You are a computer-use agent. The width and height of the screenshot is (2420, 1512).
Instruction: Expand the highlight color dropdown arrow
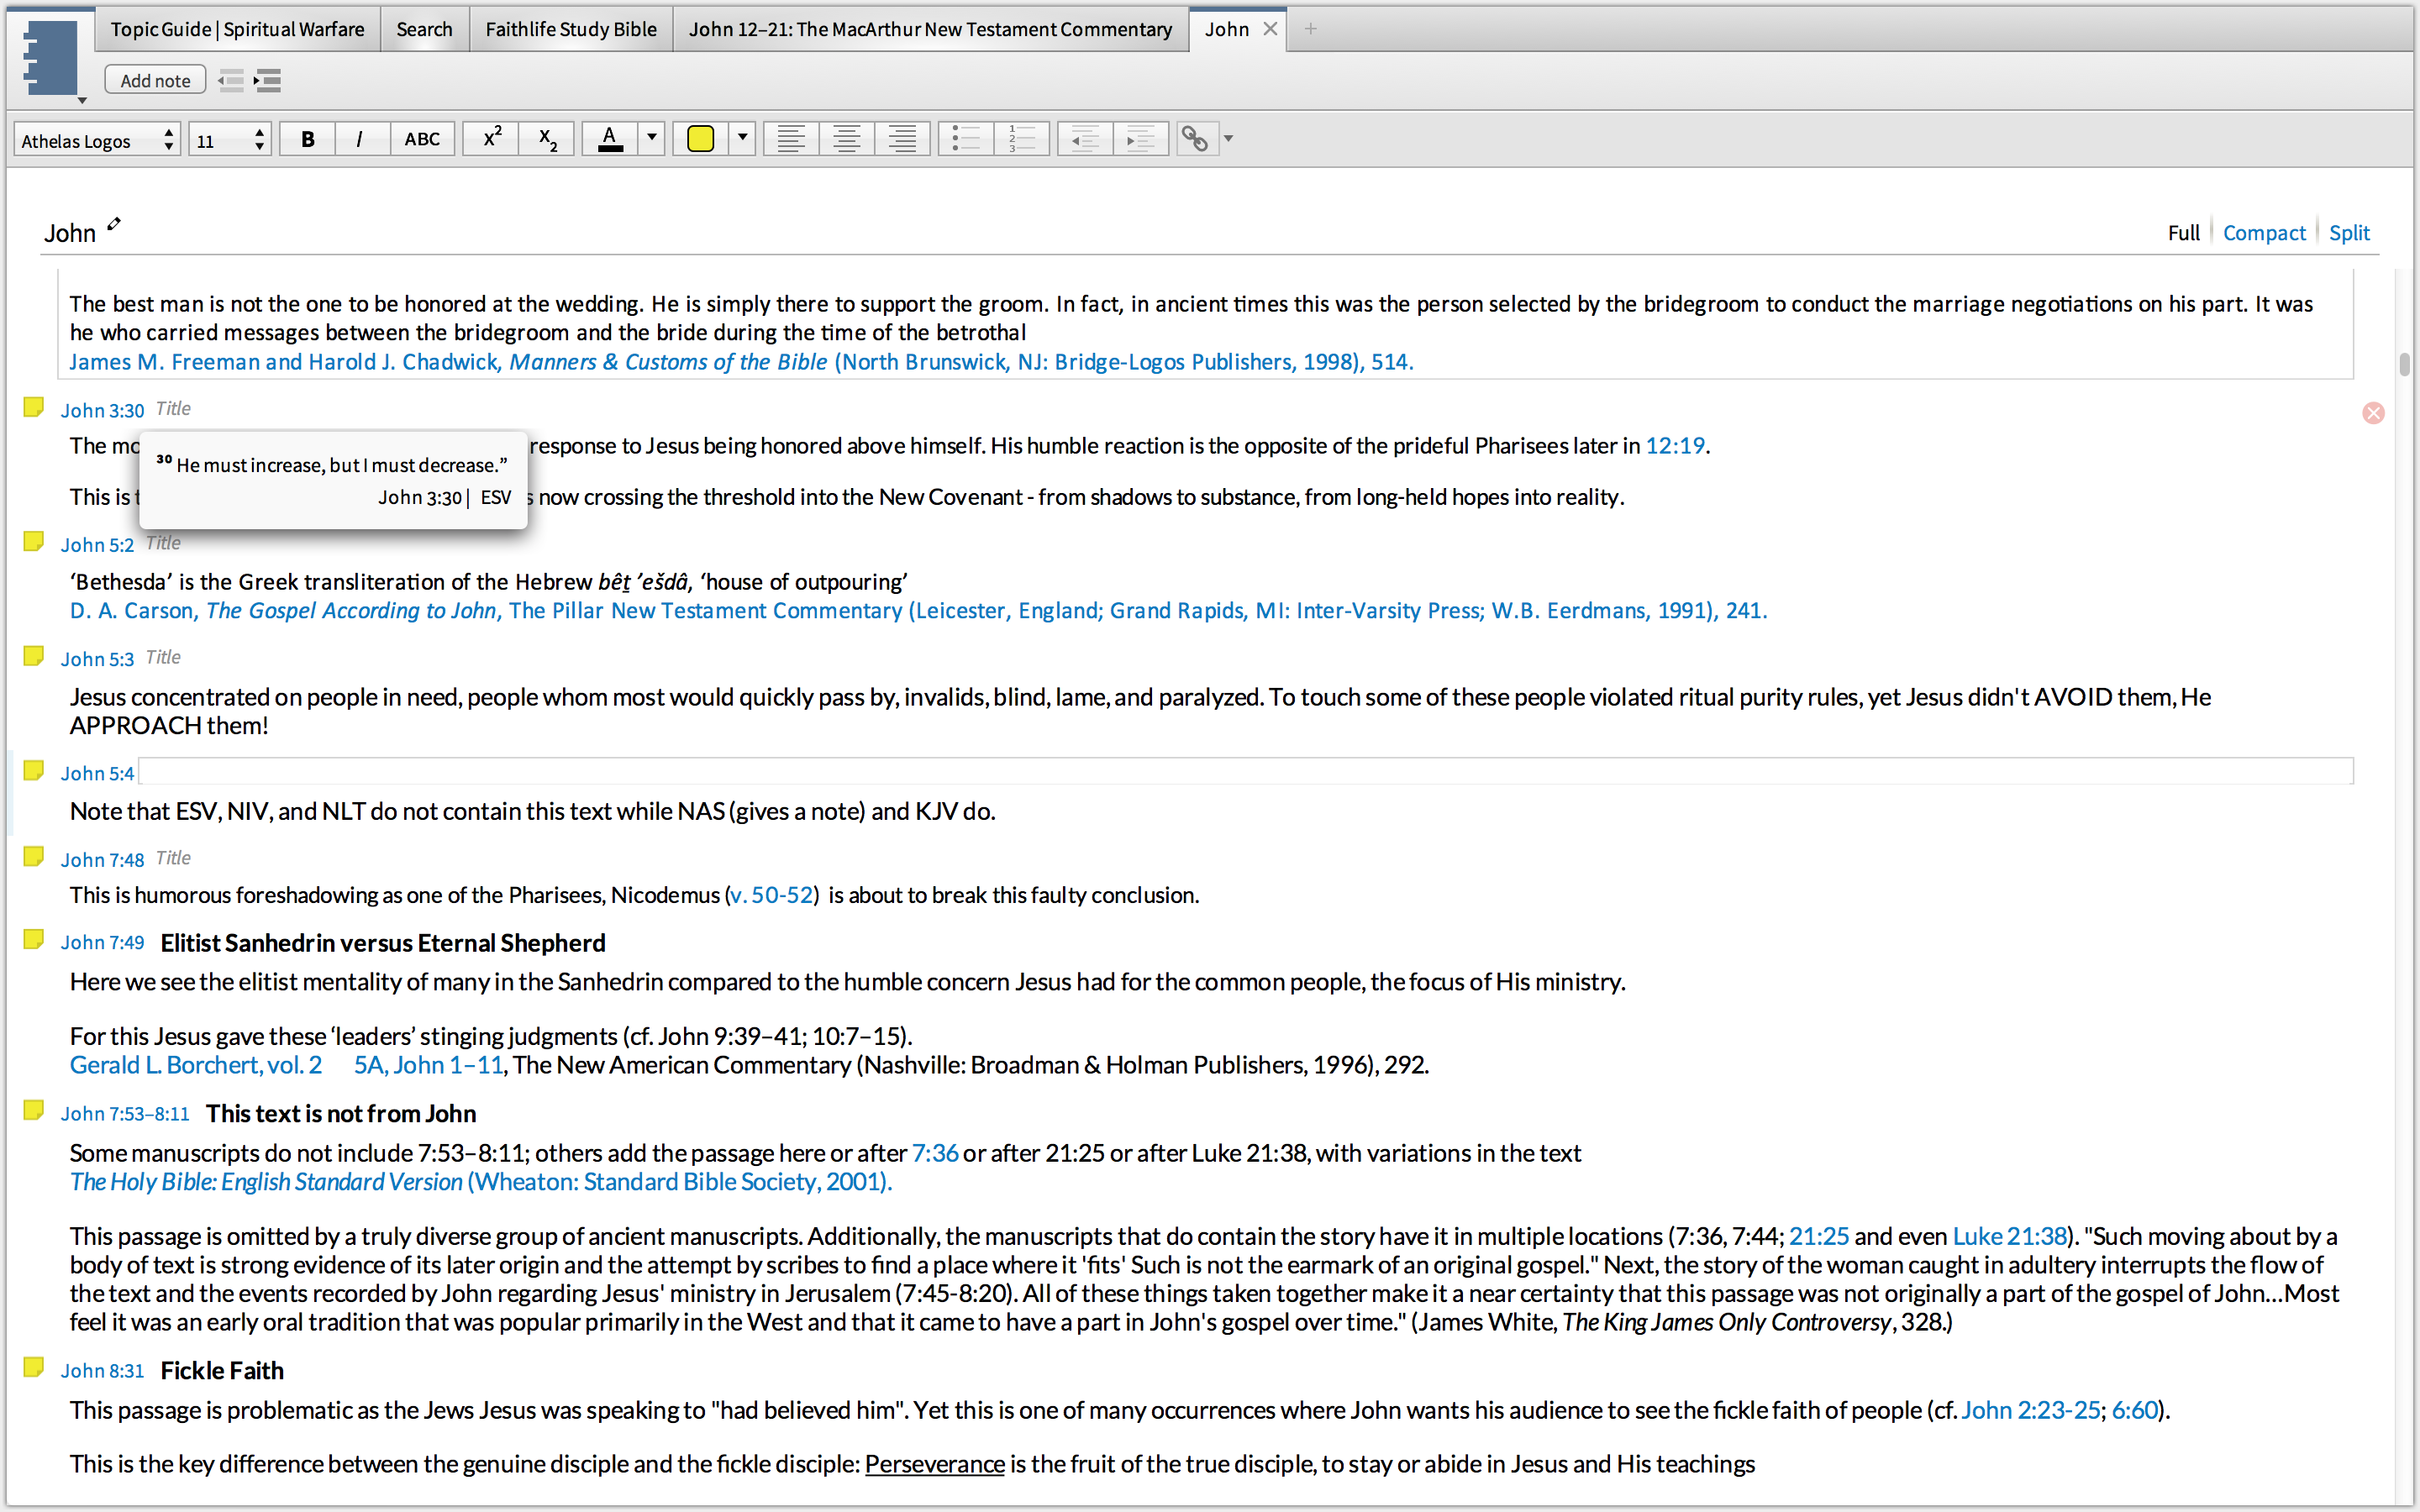(x=742, y=138)
